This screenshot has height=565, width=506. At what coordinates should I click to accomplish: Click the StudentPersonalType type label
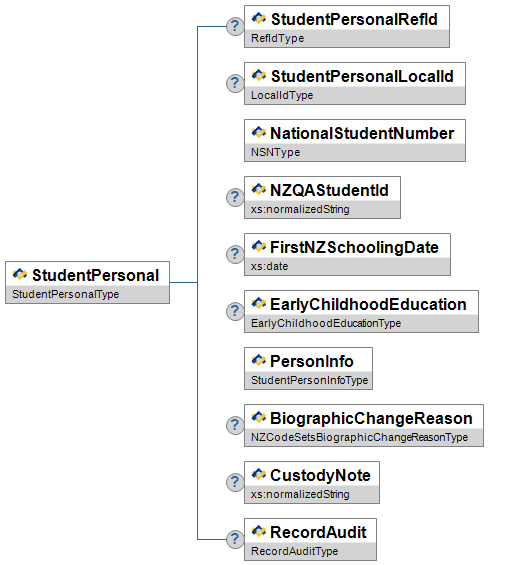66,294
